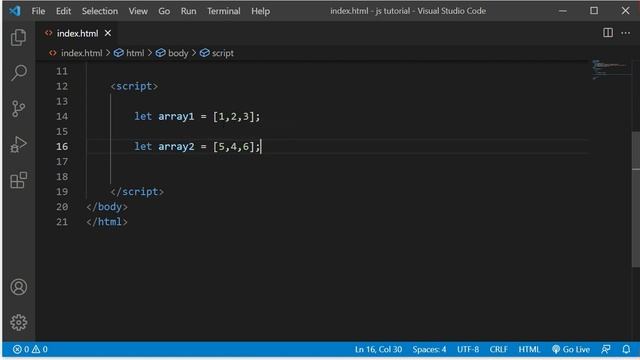
Task: Click line number 21 in gutter
Action: click(62, 222)
